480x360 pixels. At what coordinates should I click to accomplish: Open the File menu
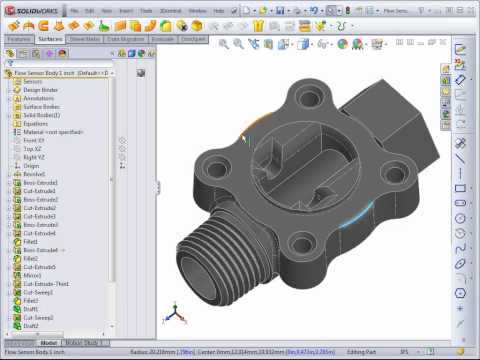(x=74, y=11)
